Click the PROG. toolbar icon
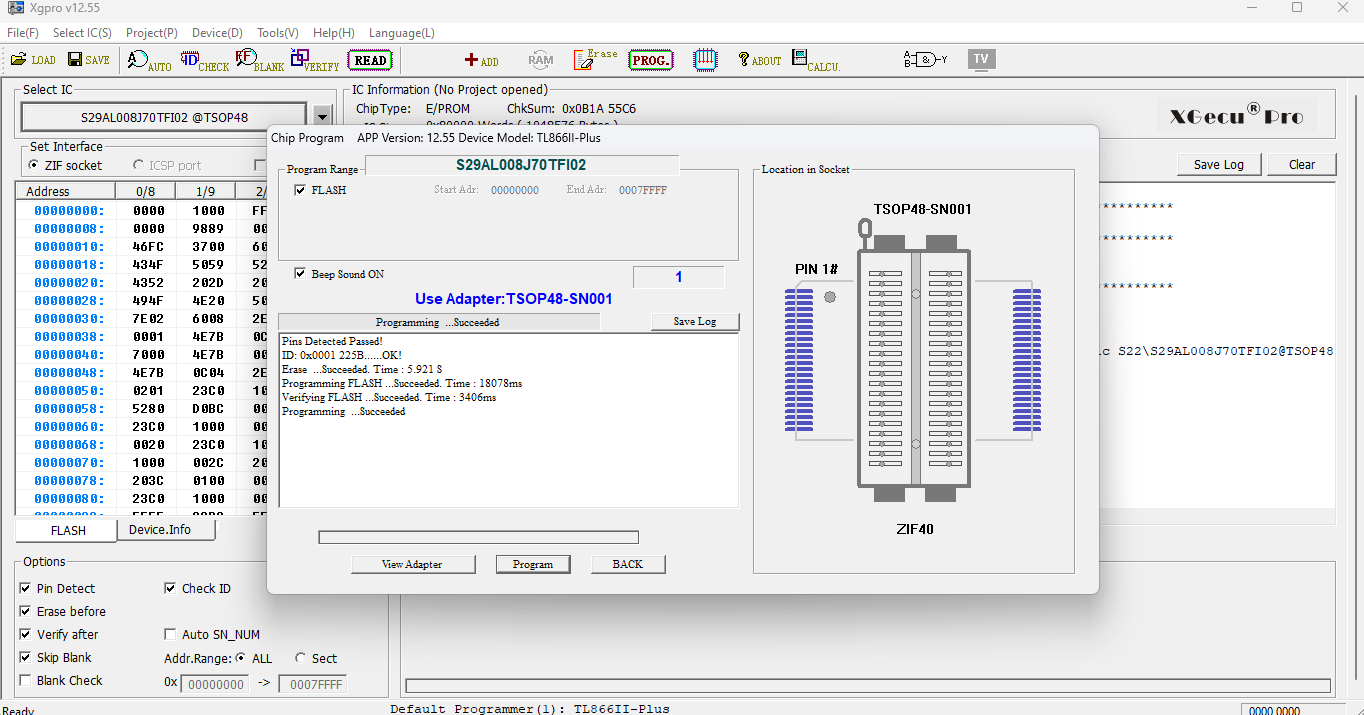This screenshot has width=1364, height=715. coord(650,59)
